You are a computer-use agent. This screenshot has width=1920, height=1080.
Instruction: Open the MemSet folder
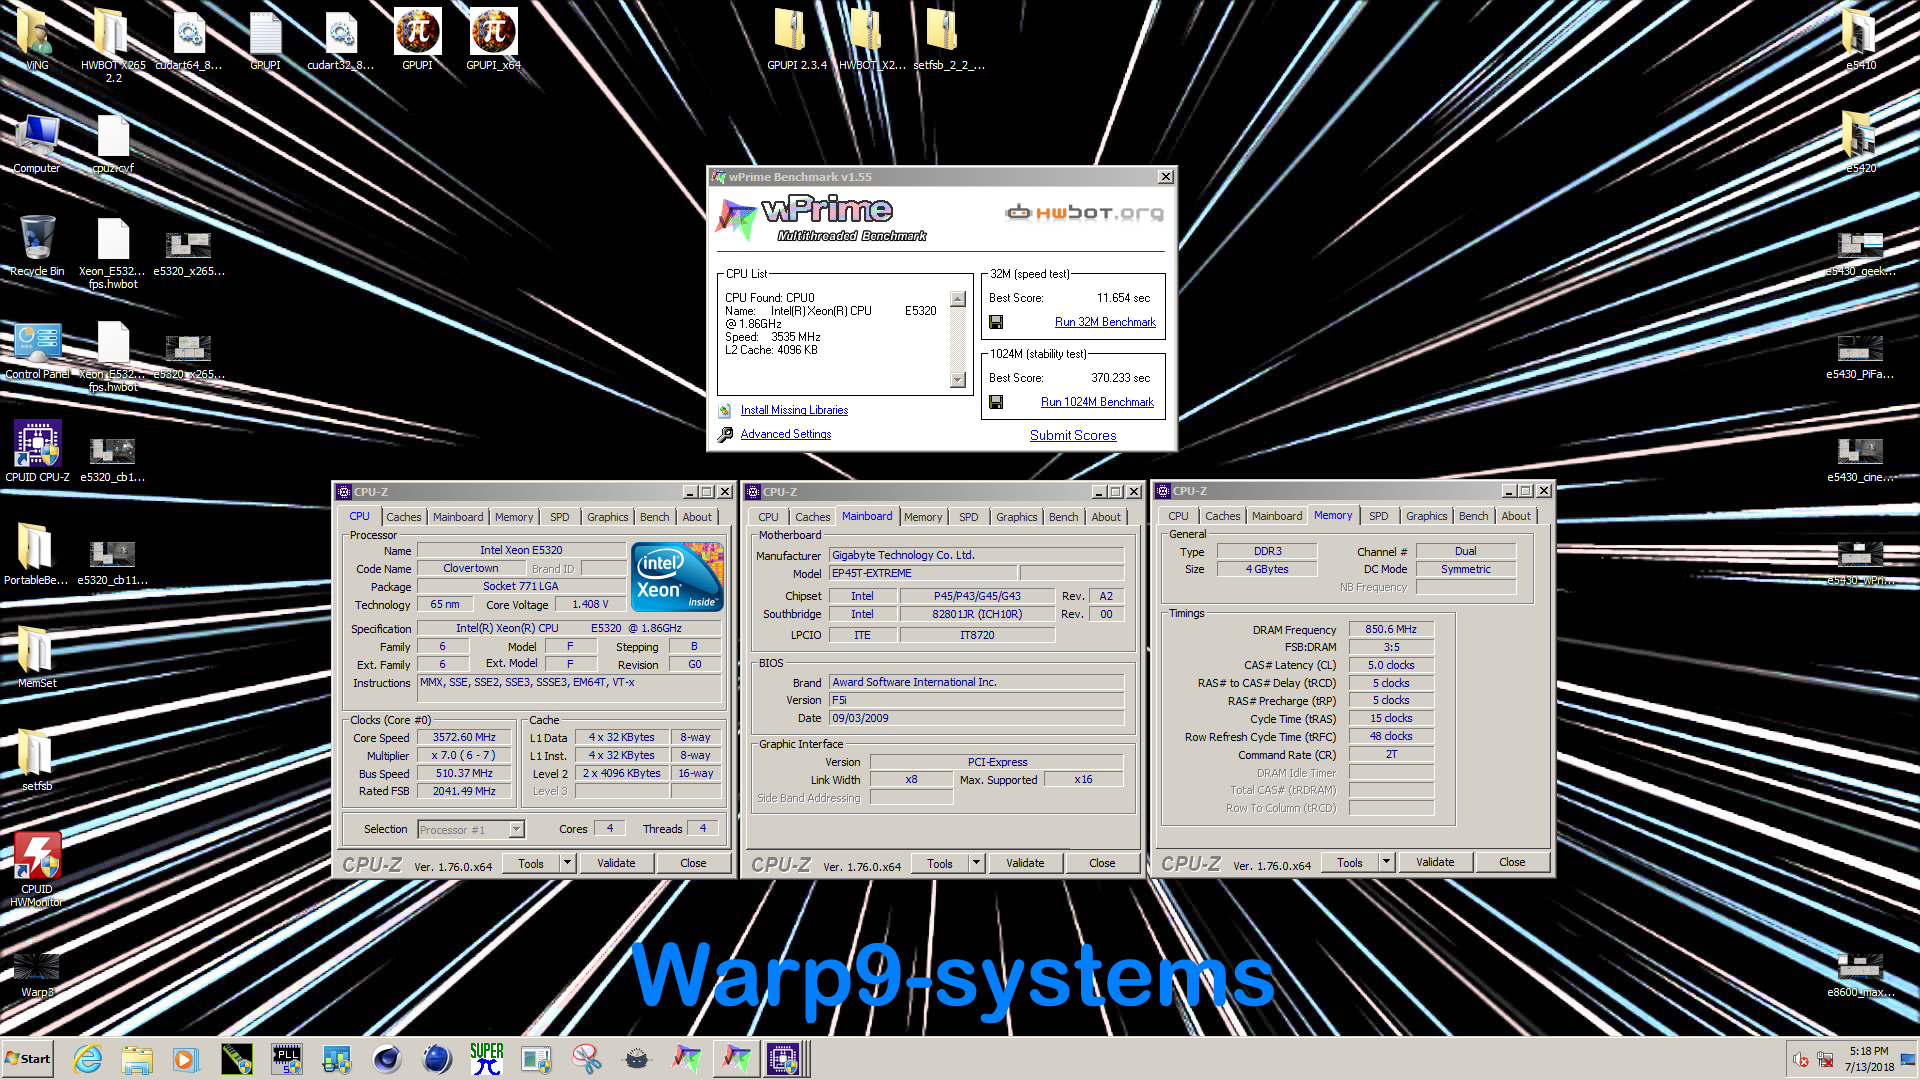click(x=37, y=658)
